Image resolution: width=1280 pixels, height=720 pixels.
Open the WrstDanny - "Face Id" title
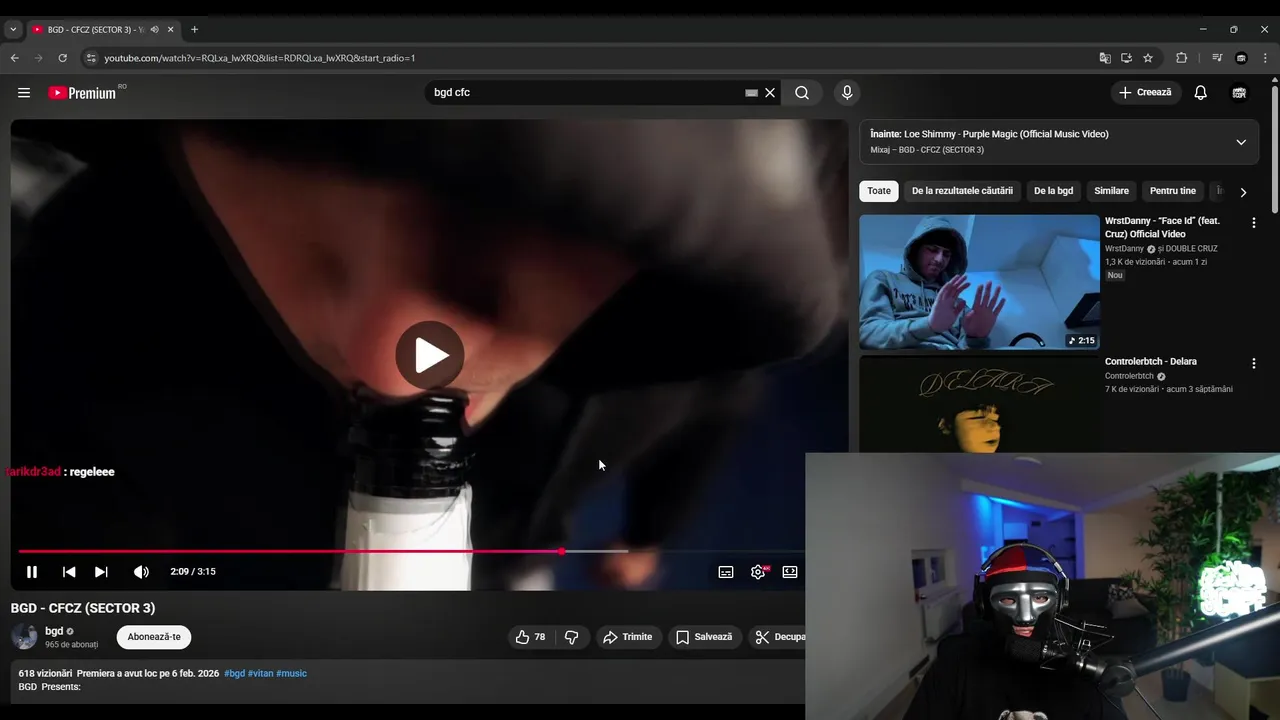pyautogui.click(x=1162, y=227)
